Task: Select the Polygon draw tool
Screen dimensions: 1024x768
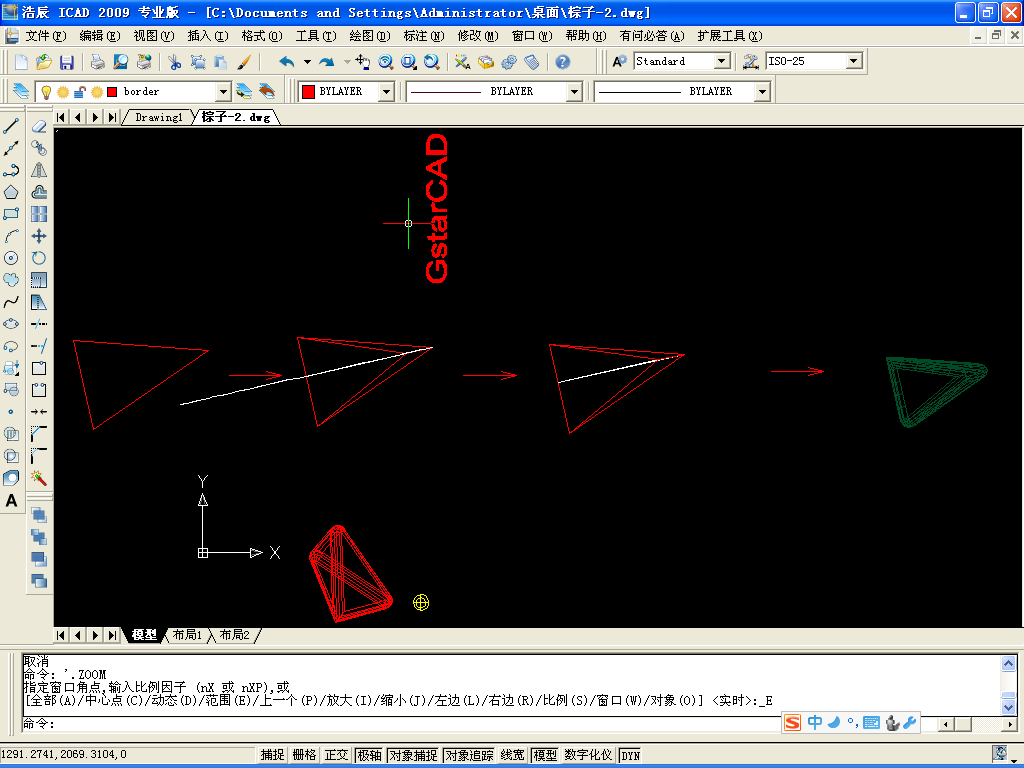Action: pos(11,192)
